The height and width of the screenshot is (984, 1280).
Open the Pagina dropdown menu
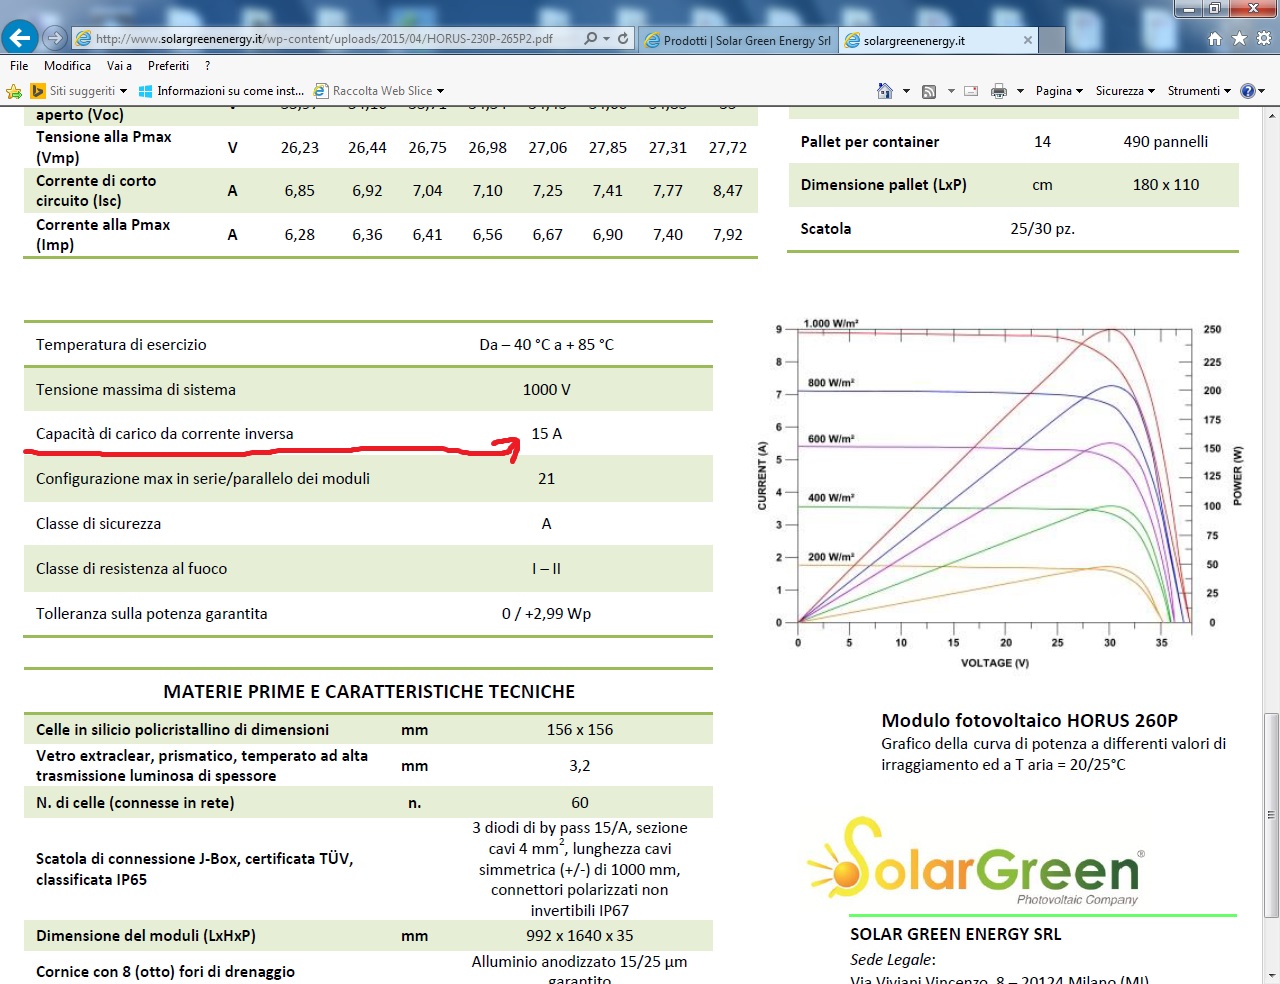(x=1059, y=91)
